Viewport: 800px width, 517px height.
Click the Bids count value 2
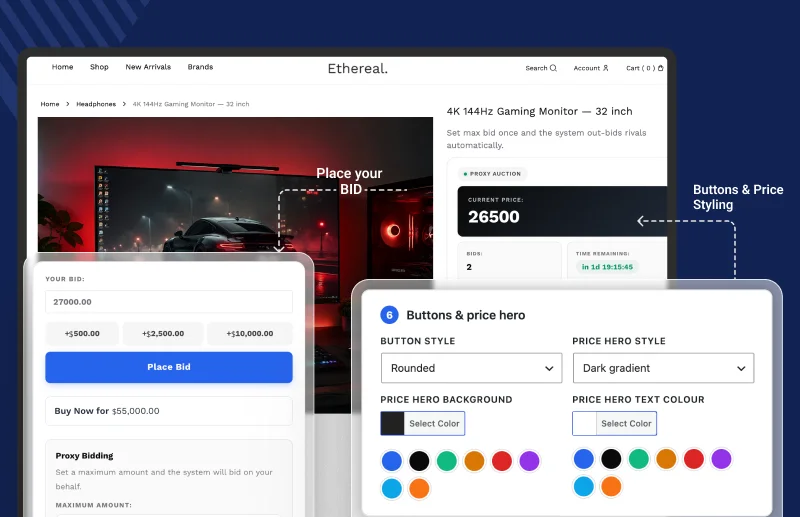(469, 267)
